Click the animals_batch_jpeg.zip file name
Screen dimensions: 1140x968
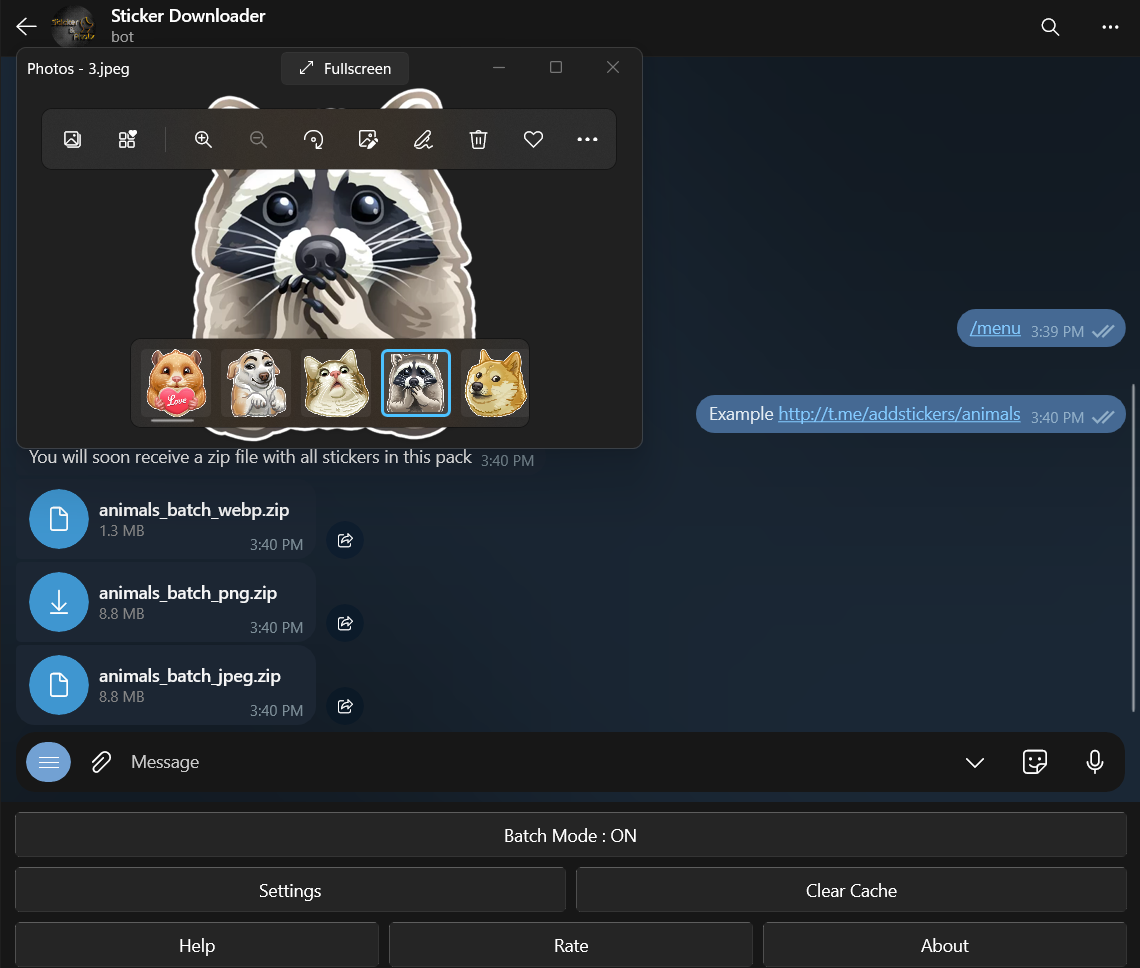pyautogui.click(x=190, y=676)
